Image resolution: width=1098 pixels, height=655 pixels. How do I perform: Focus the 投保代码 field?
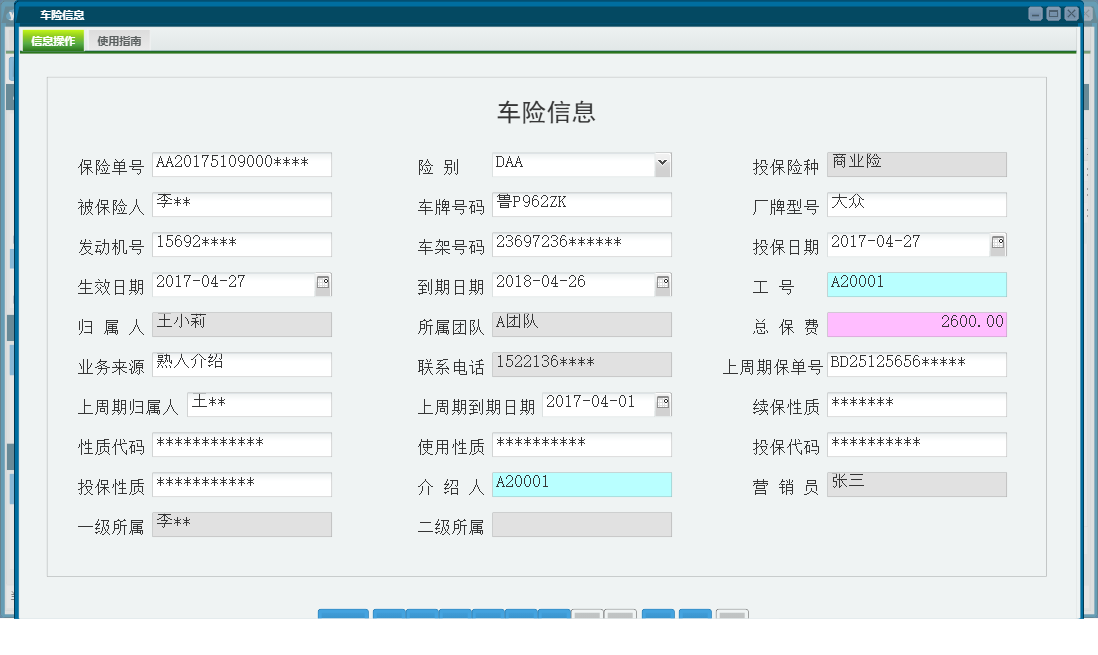[917, 444]
